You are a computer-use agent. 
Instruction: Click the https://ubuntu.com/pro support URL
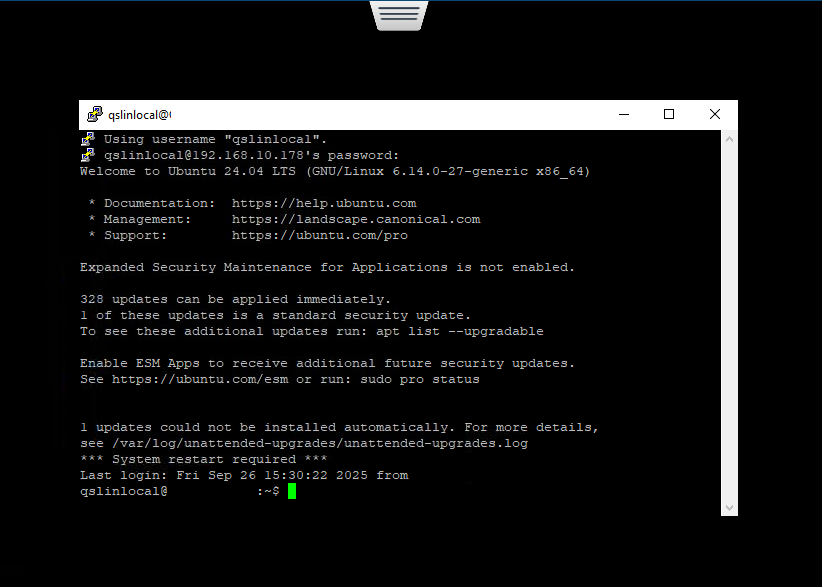(x=320, y=235)
